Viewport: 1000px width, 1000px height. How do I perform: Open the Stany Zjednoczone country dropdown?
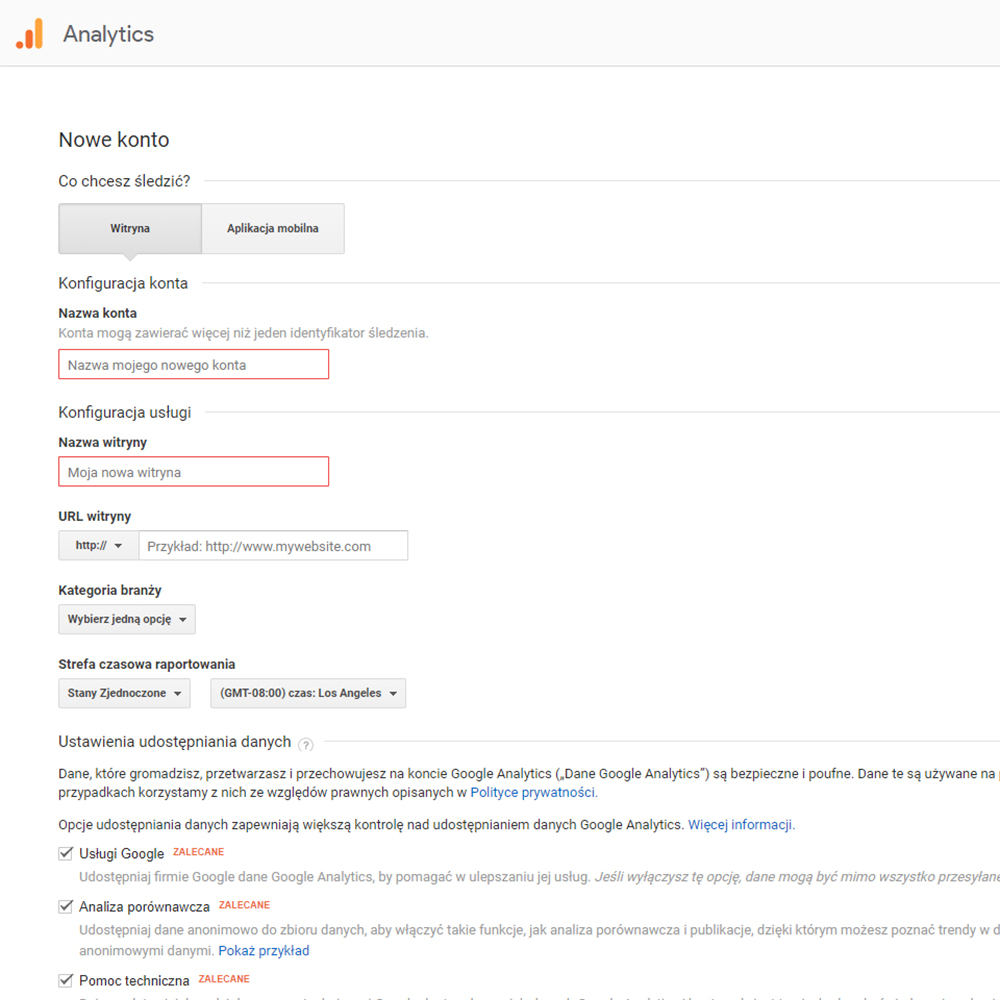pyautogui.click(x=123, y=693)
